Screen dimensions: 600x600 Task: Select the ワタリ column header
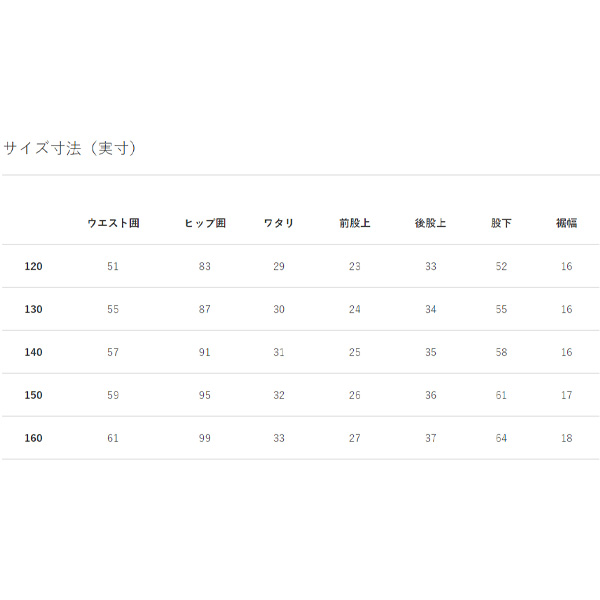click(279, 223)
